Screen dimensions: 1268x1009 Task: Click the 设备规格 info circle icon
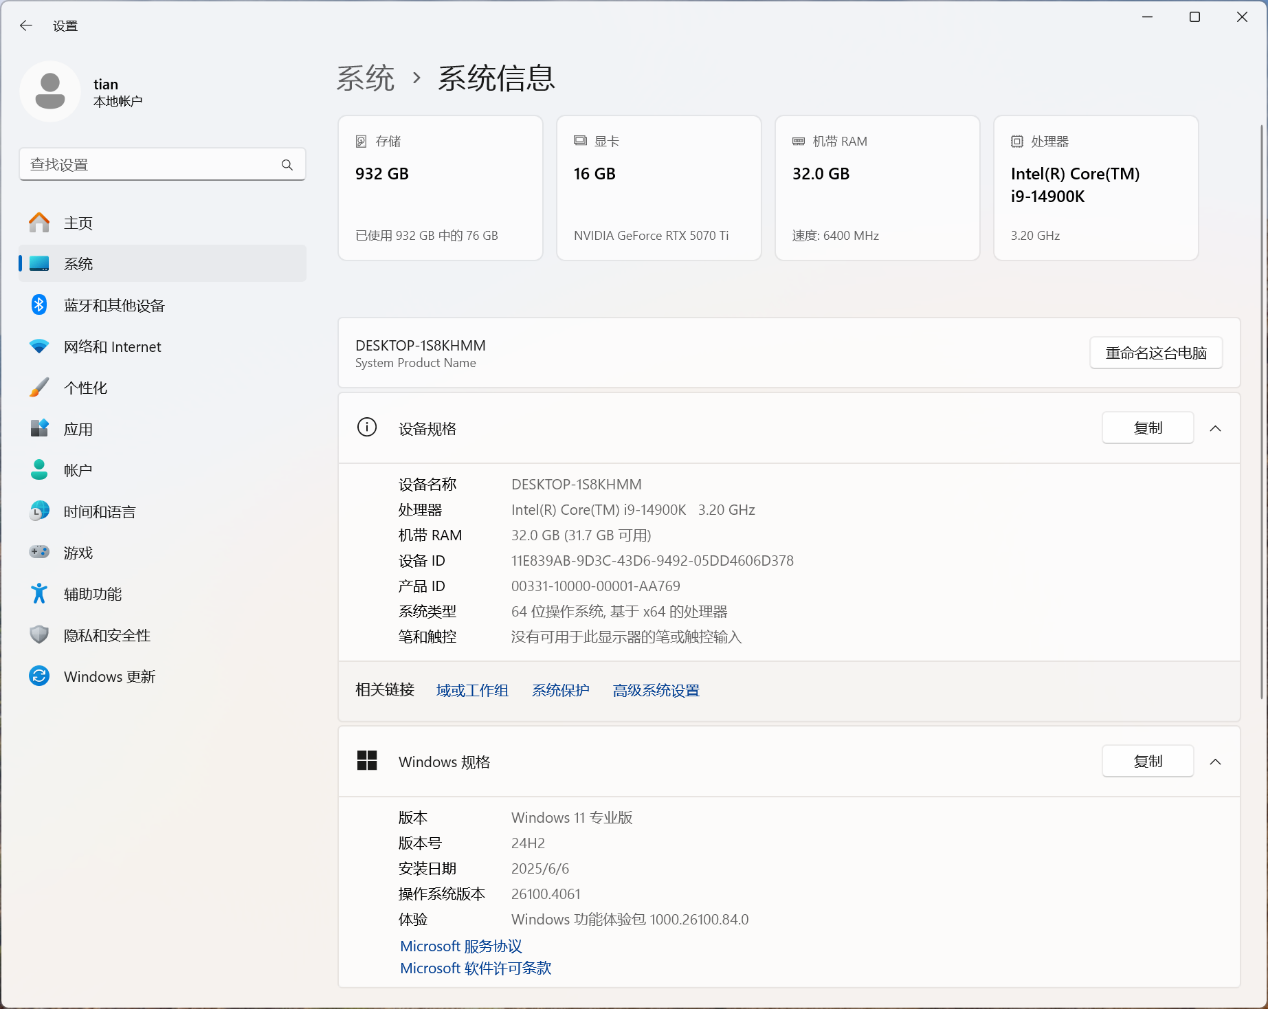(x=367, y=427)
